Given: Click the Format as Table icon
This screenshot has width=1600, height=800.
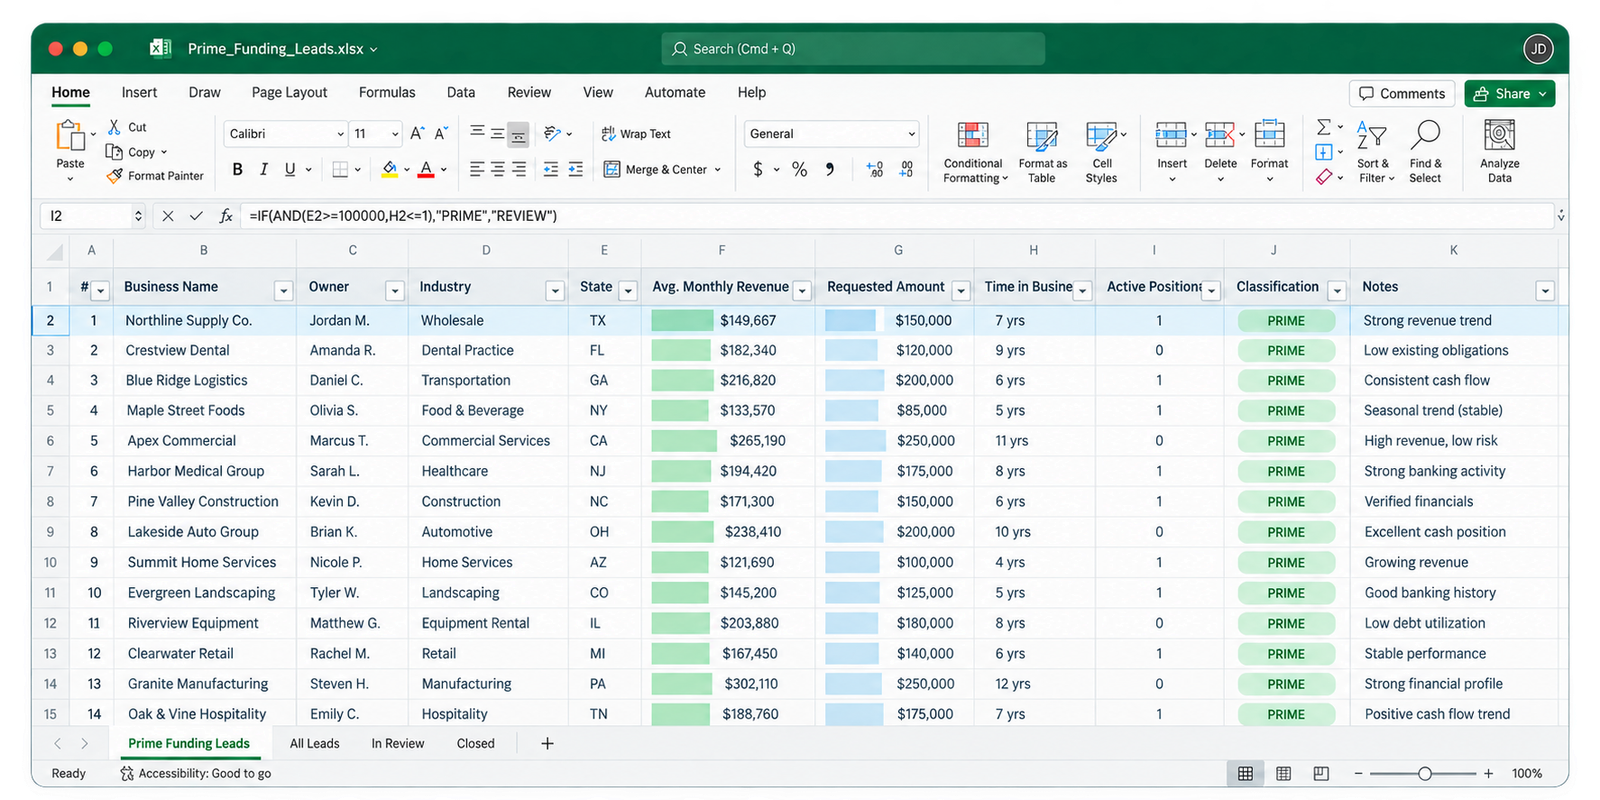Looking at the screenshot, I should point(1042,136).
